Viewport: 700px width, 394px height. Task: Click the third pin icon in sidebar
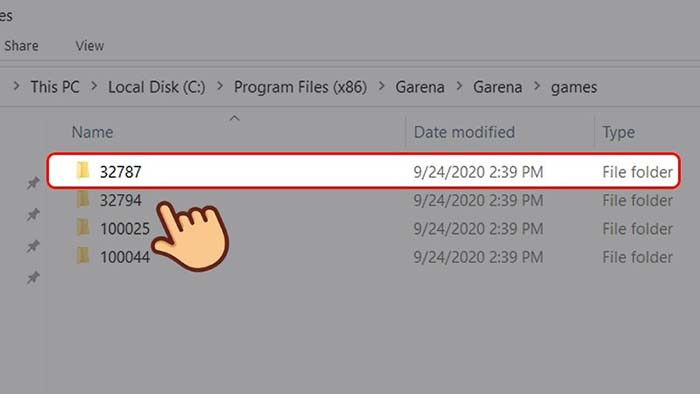tap(33, 246)
